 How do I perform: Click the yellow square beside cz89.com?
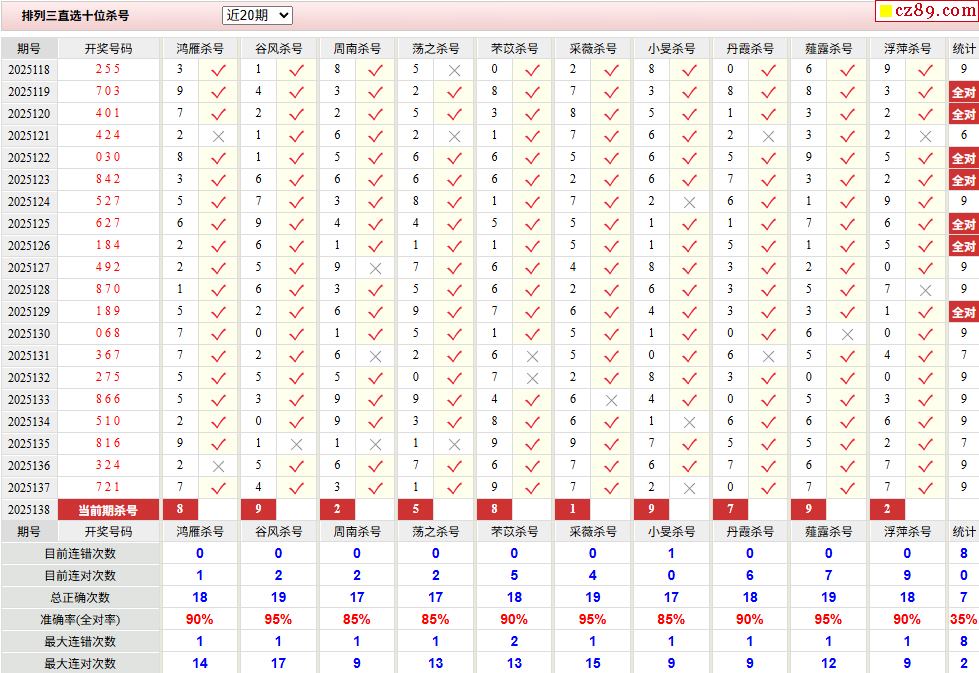coord(885,11)
